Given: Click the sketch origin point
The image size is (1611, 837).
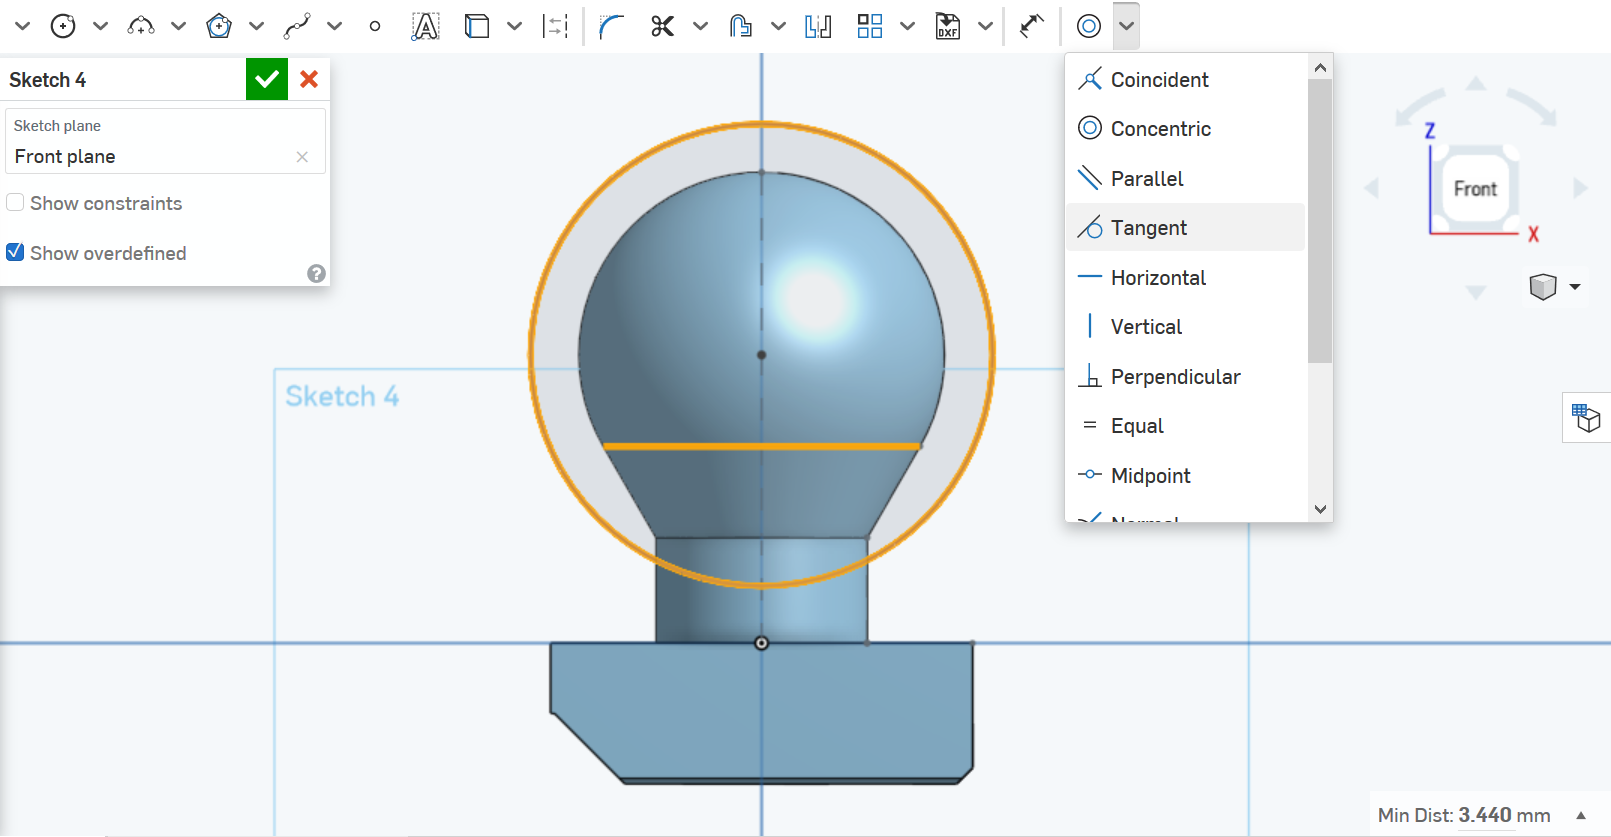Looking at the screenshot, I should (x=761, y=643).
